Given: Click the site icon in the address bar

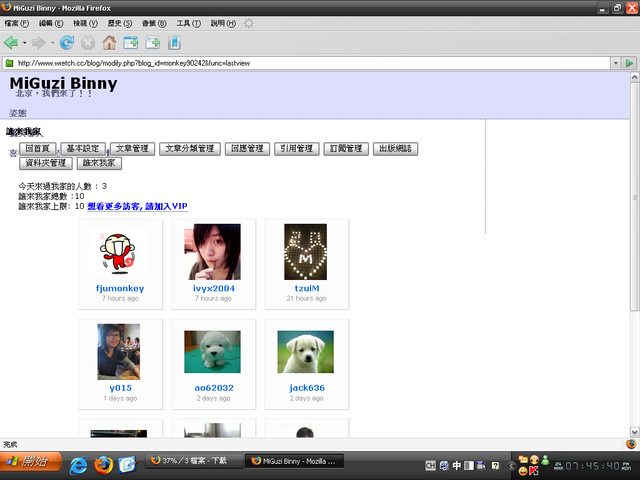Looking at the screenshot, I should pyautogui.click(x=9, y=63).
